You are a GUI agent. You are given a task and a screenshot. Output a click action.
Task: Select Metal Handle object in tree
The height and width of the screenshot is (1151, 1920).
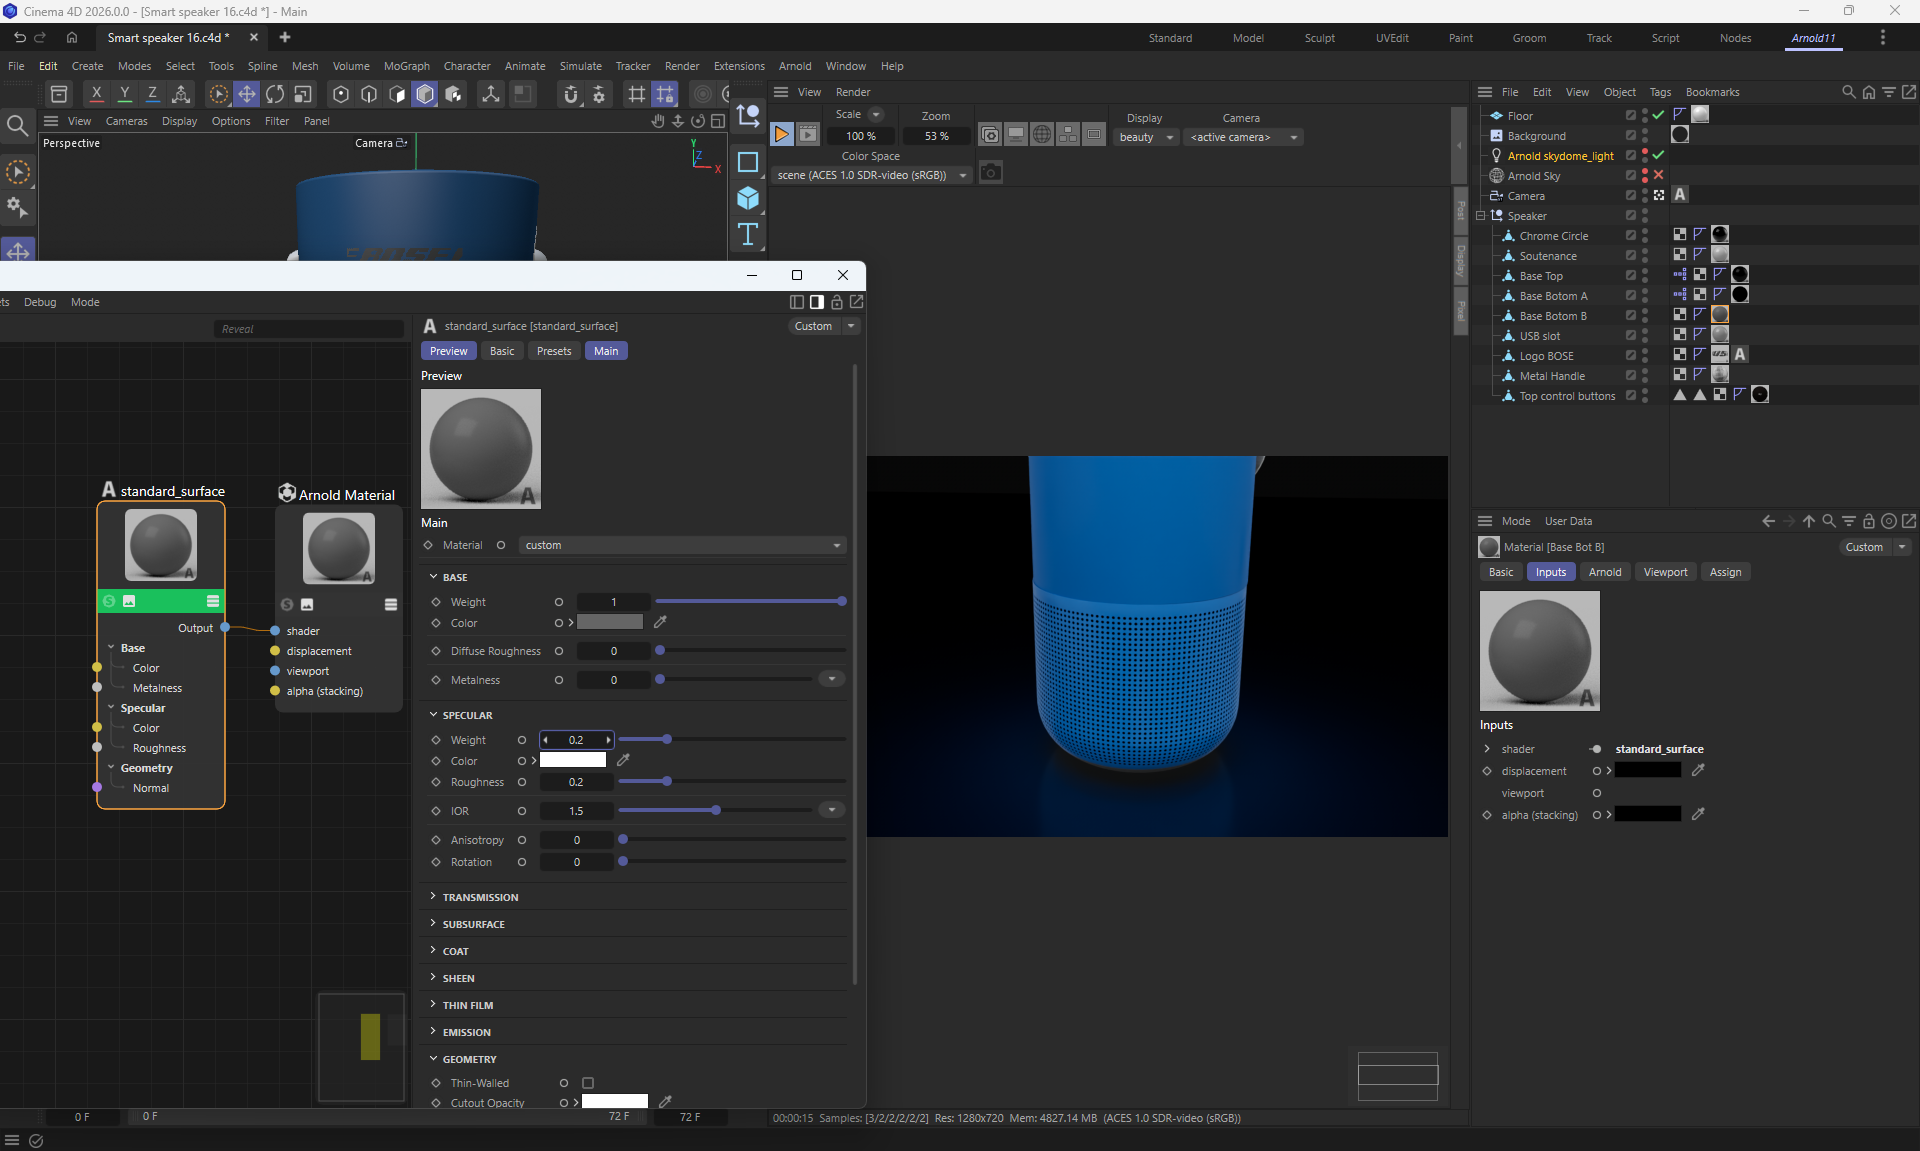[1552, 376]
